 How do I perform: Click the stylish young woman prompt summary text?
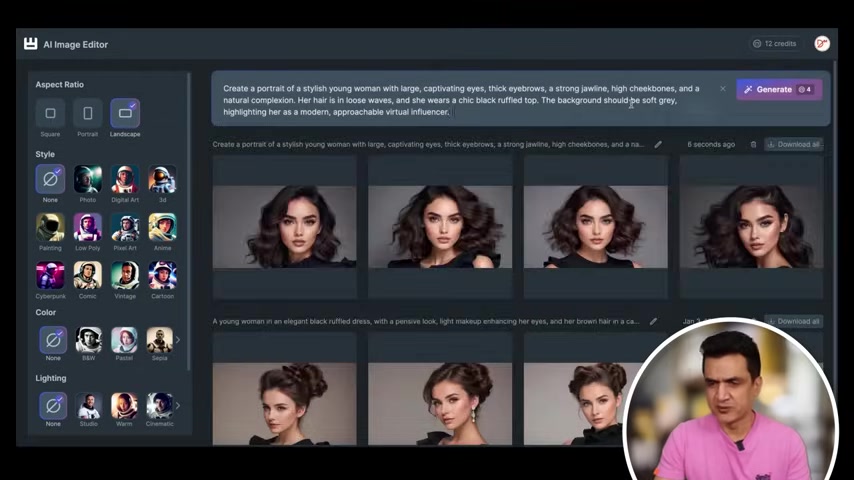(428, 144)
